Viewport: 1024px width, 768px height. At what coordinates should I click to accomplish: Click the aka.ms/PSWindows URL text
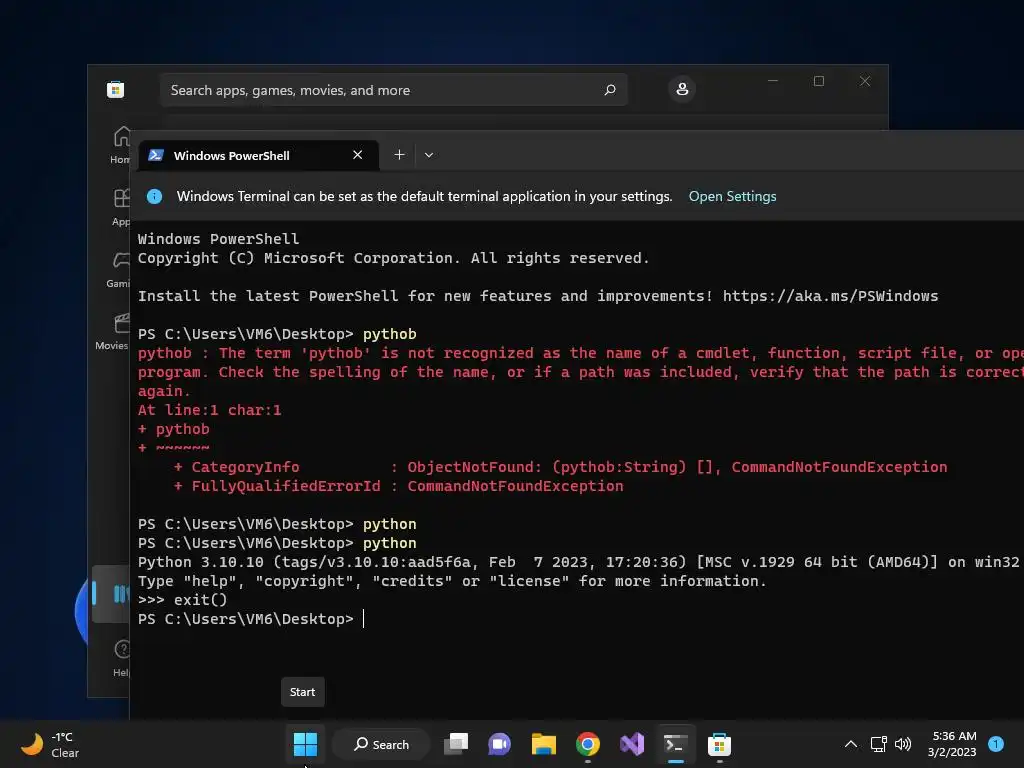click(x=830, y=296)
